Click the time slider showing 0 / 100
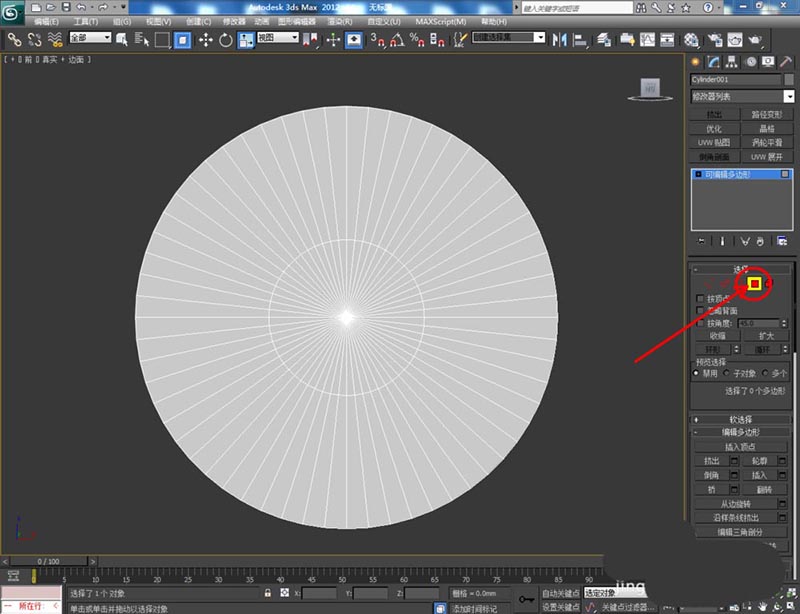This screenshot has height=614, width=800. point(48,562)
